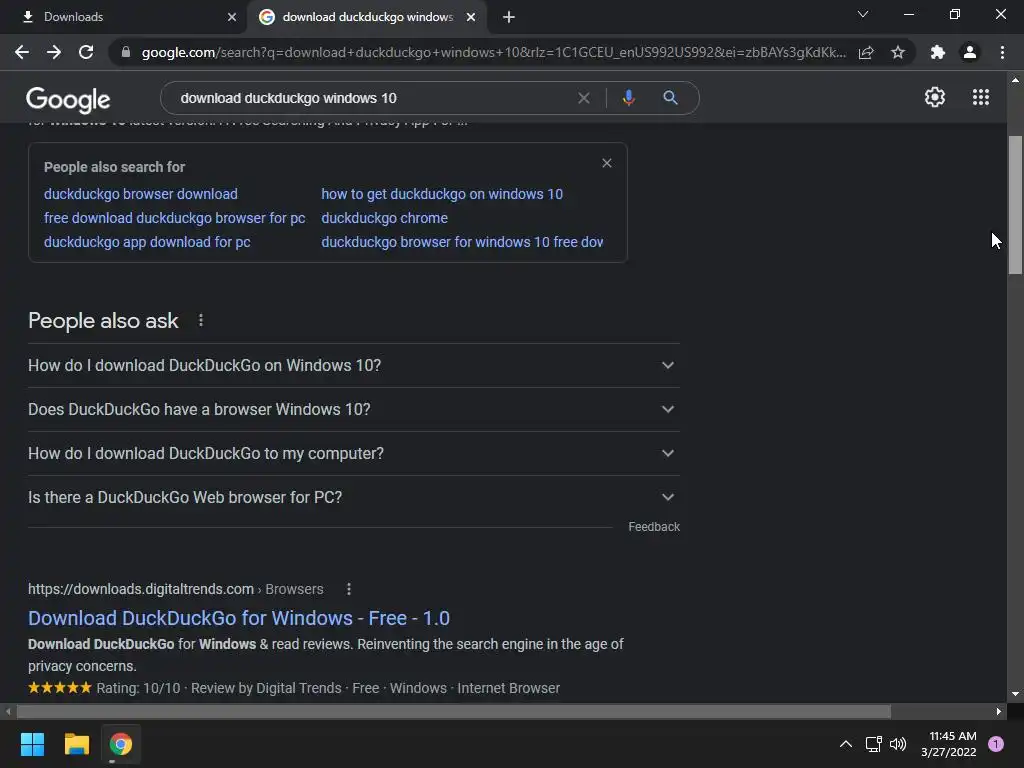Viewport: 1024px width, 768px height.
Task: Open the clock and date flyout
Action: click(949, 744)
